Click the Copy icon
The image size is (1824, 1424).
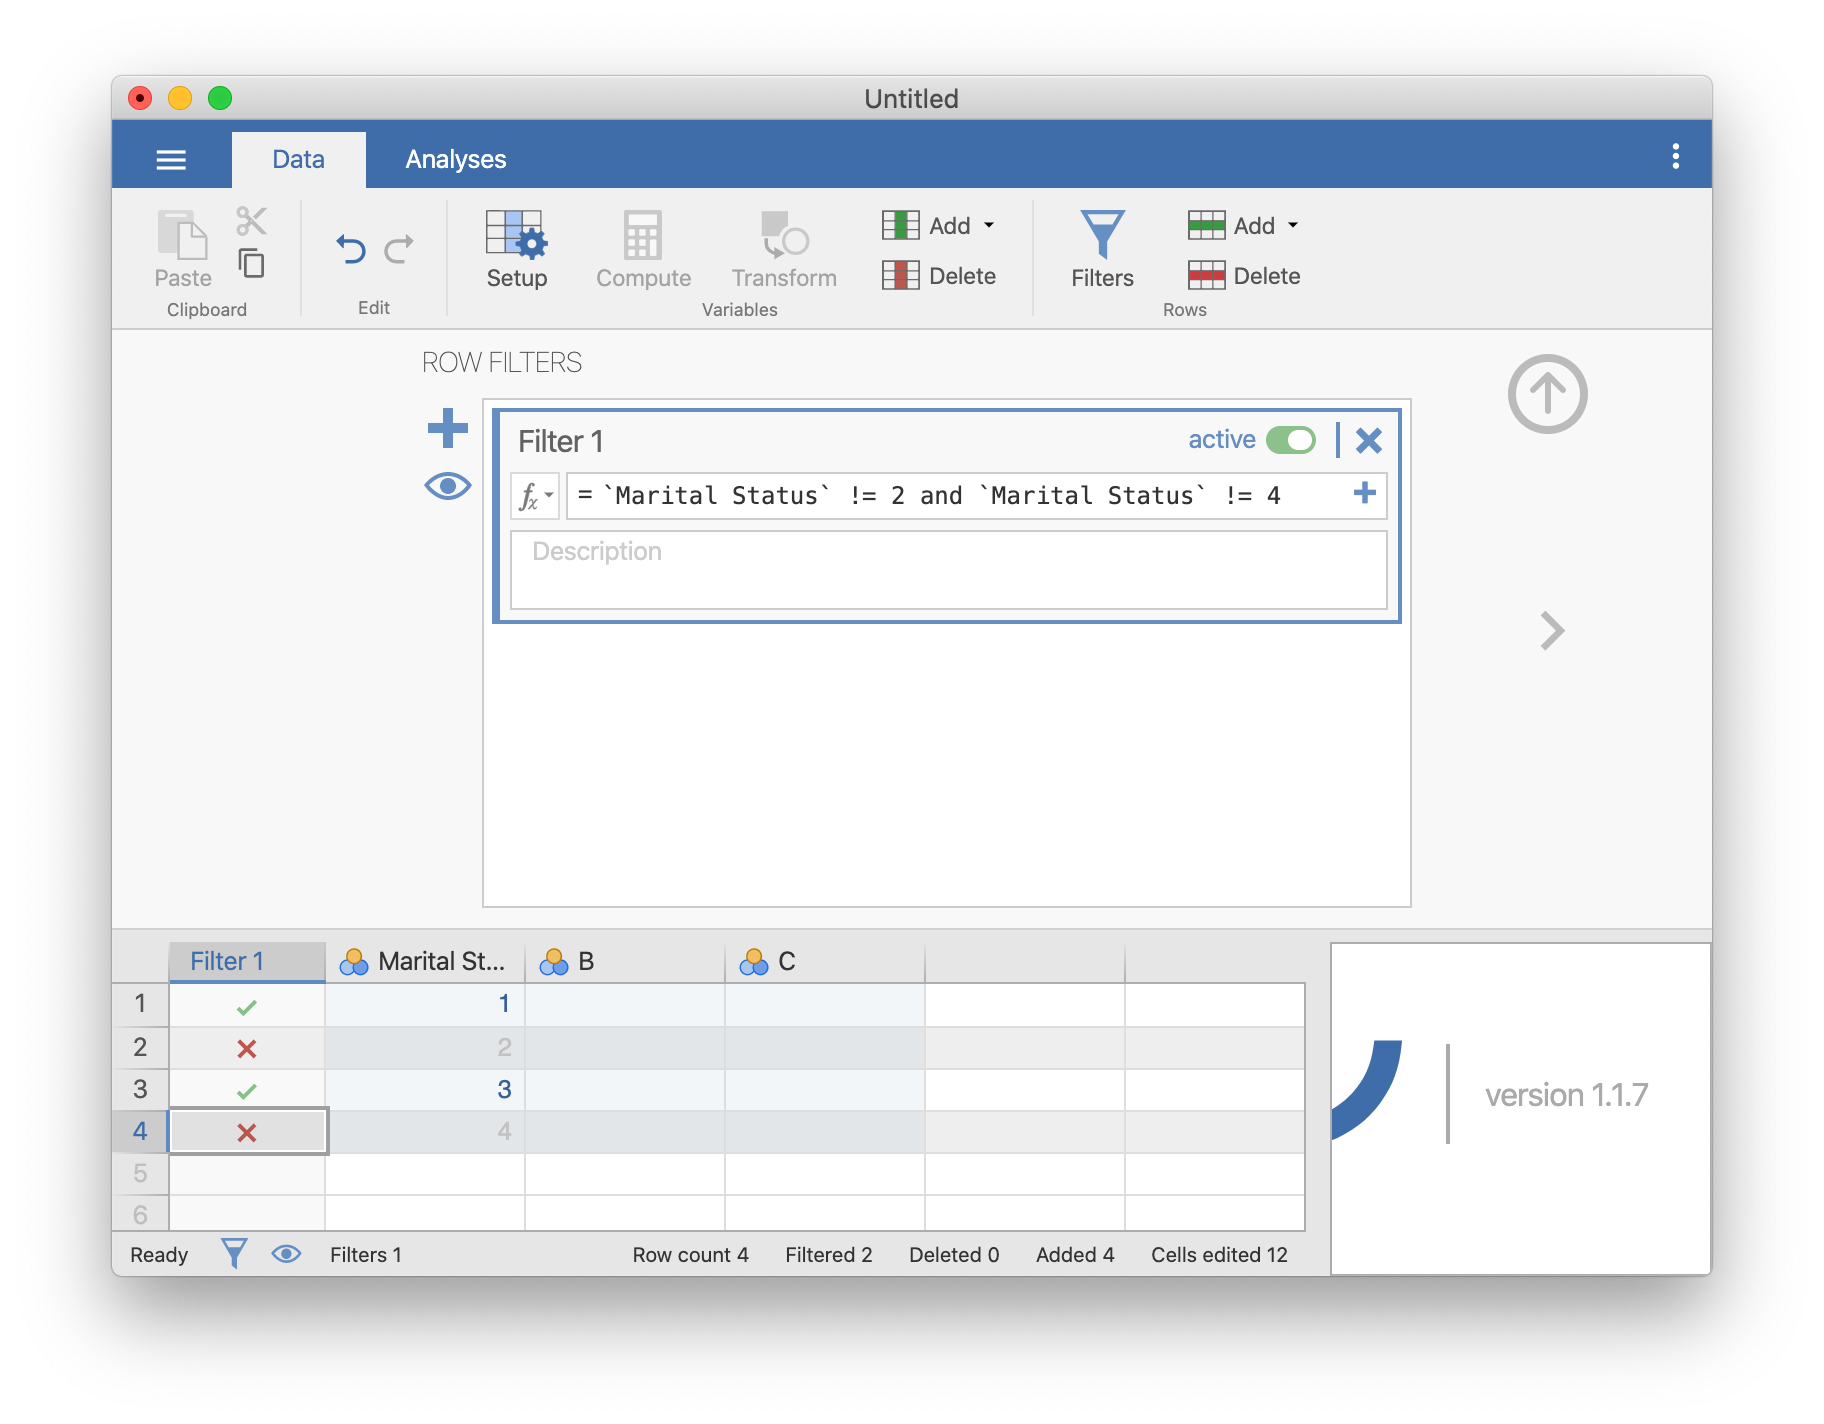(x=251, y=263)
